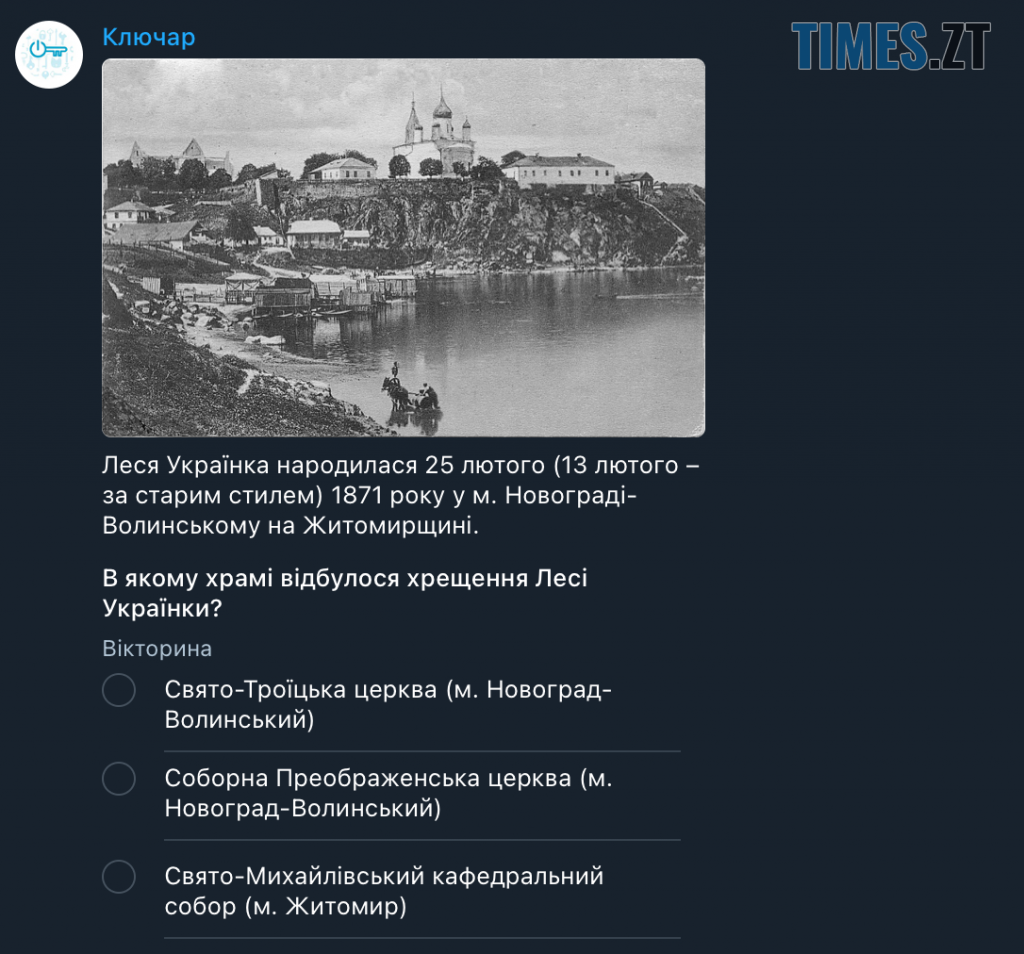Click the wooden riverside huts in the photo

click(320, 293)
